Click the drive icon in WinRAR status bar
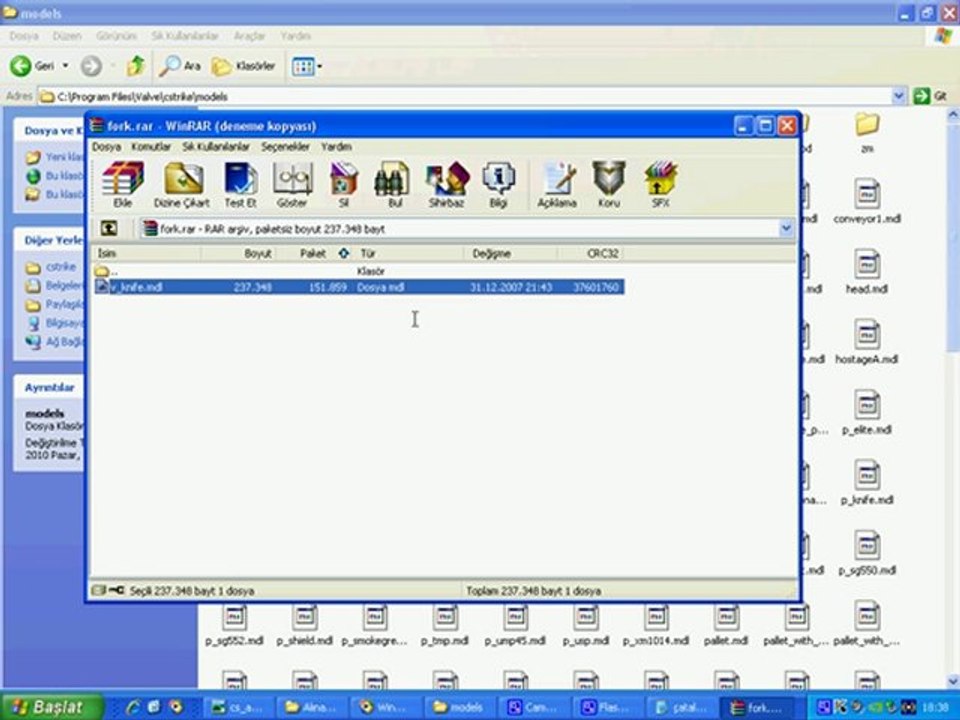The height and width of the screenshot is (720, 960). click(x=99, y=590)
